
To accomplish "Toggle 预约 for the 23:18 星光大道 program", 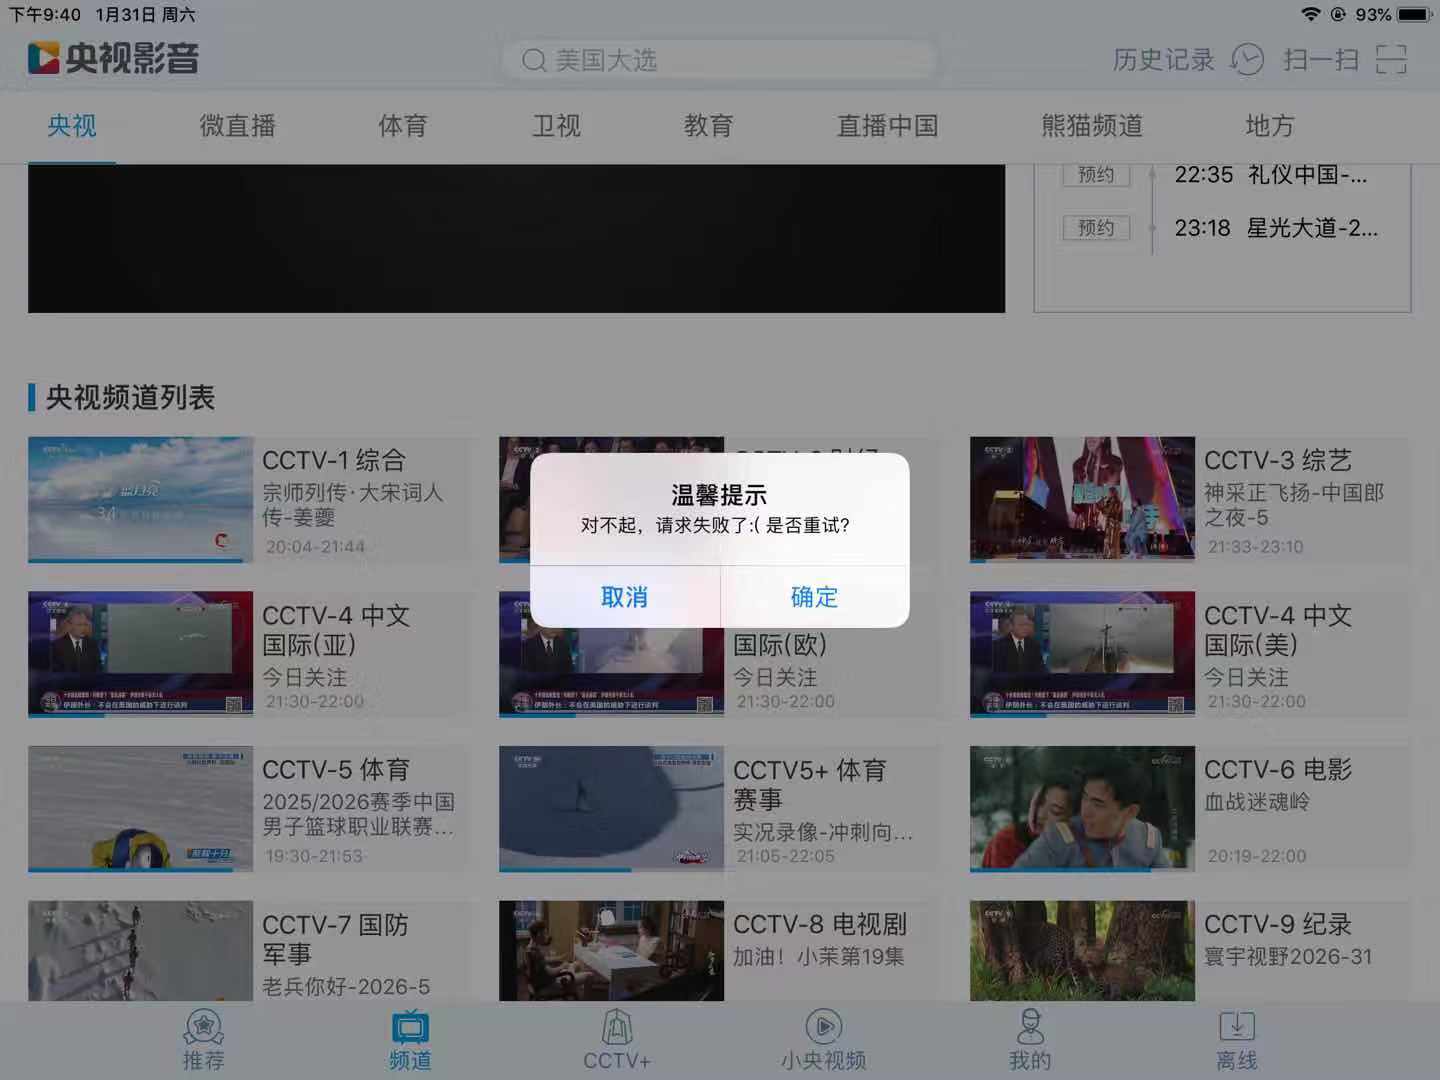I will click(1096, 228).
